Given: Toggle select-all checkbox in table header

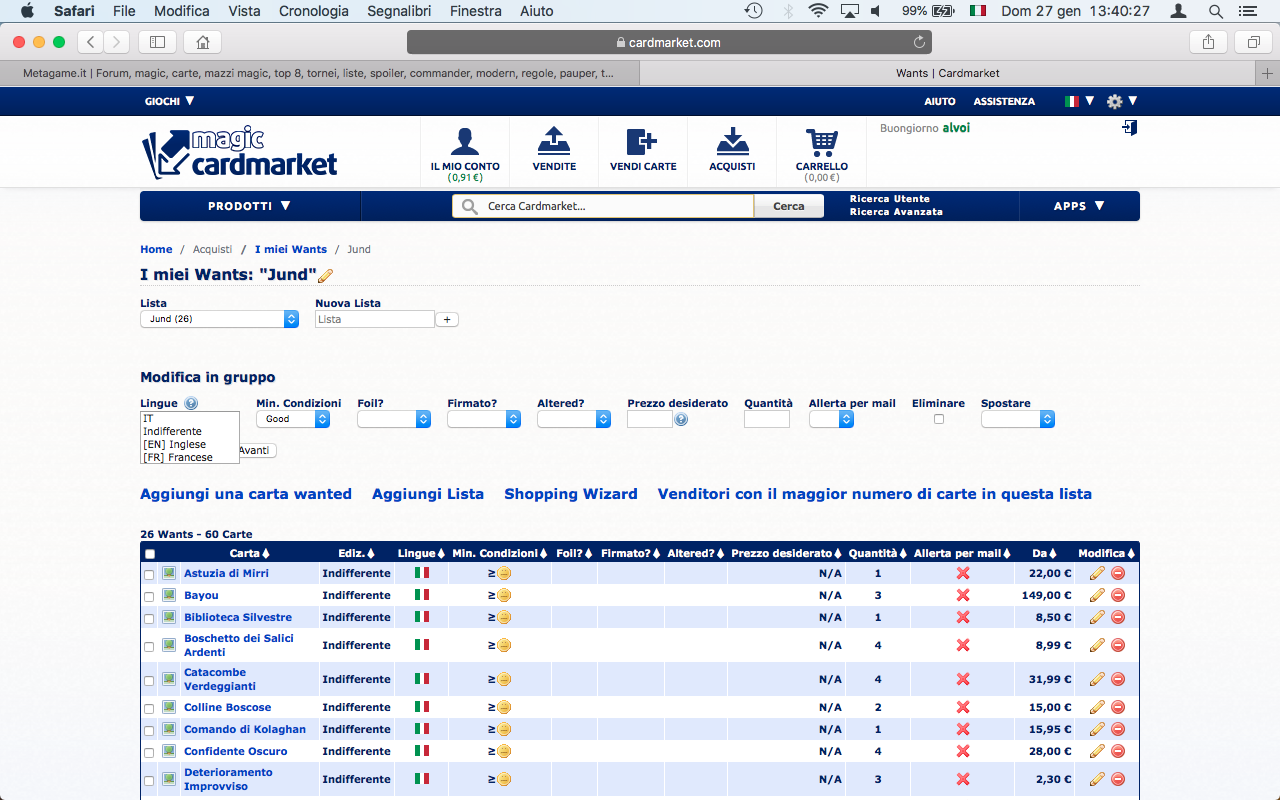Looking at the screenshot, I should [x=150, y=554].
